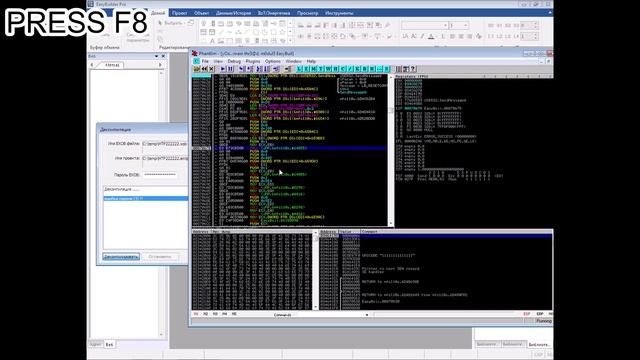Click Остановить button in decompile dialog
This screenshot has width=640, height=360.
[160, 257]
